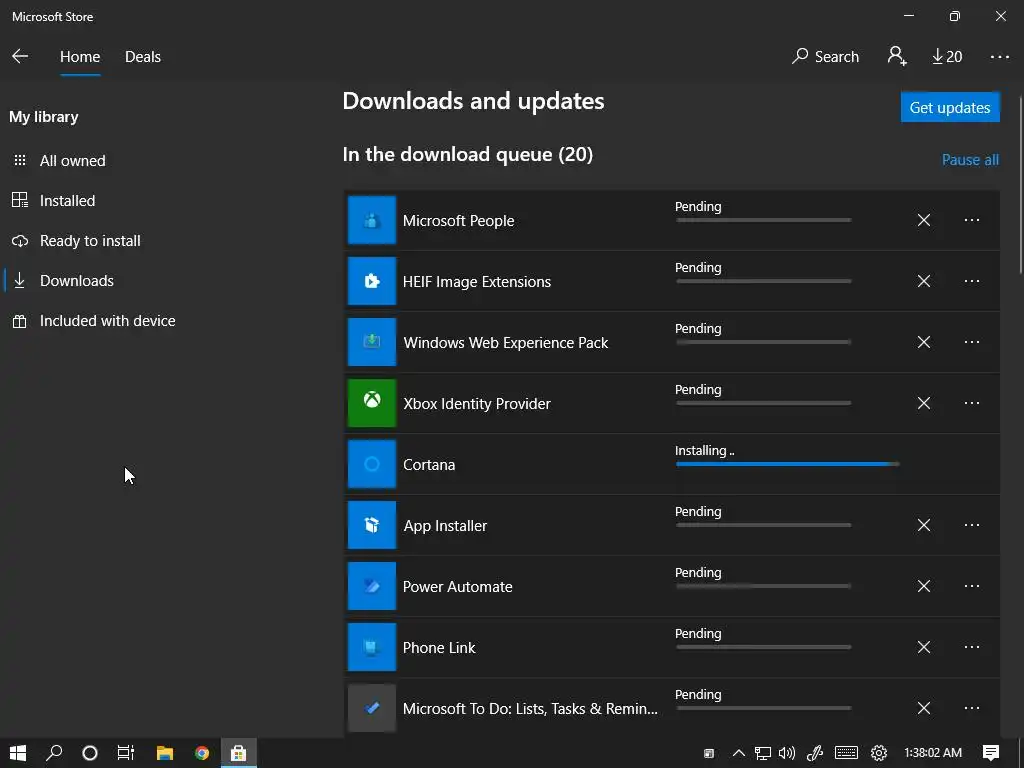1024x768 pixels.
Task: Click the Phone Link pending progress bar
Action: [763, 647]
